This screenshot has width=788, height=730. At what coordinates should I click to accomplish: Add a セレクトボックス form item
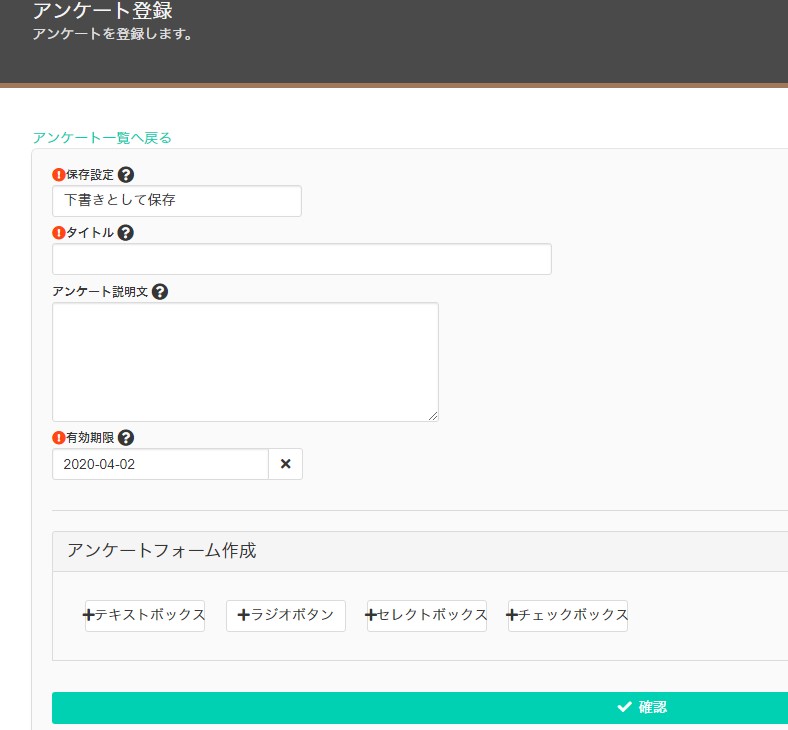[427, 615]
